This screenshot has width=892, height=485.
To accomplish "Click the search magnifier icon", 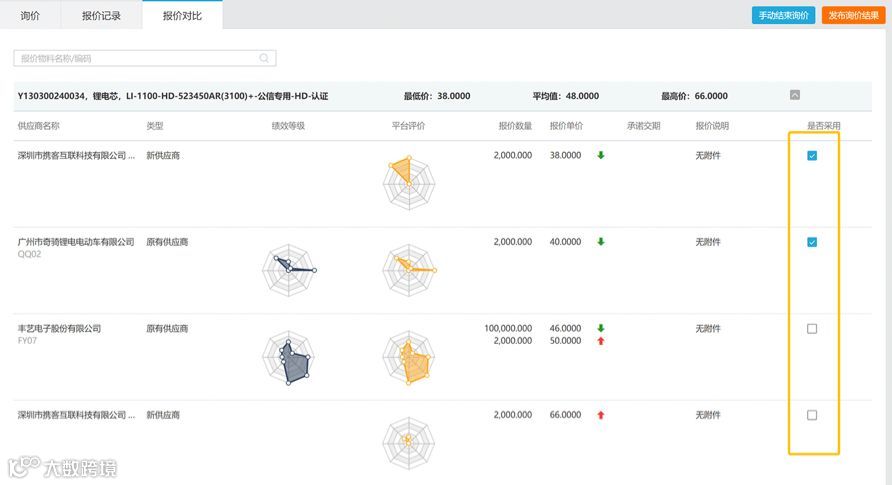I will point(264,58).
